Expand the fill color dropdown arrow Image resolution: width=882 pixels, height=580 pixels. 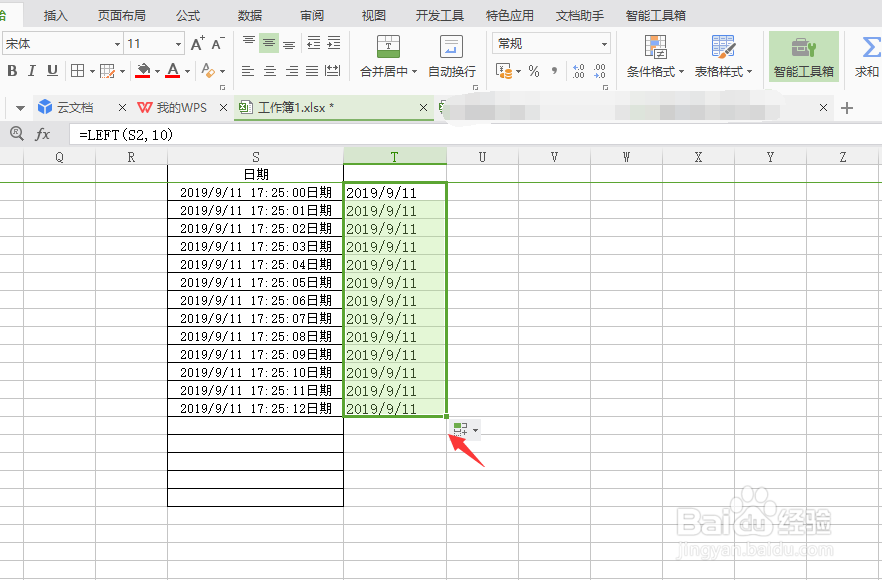coord(158,71)
